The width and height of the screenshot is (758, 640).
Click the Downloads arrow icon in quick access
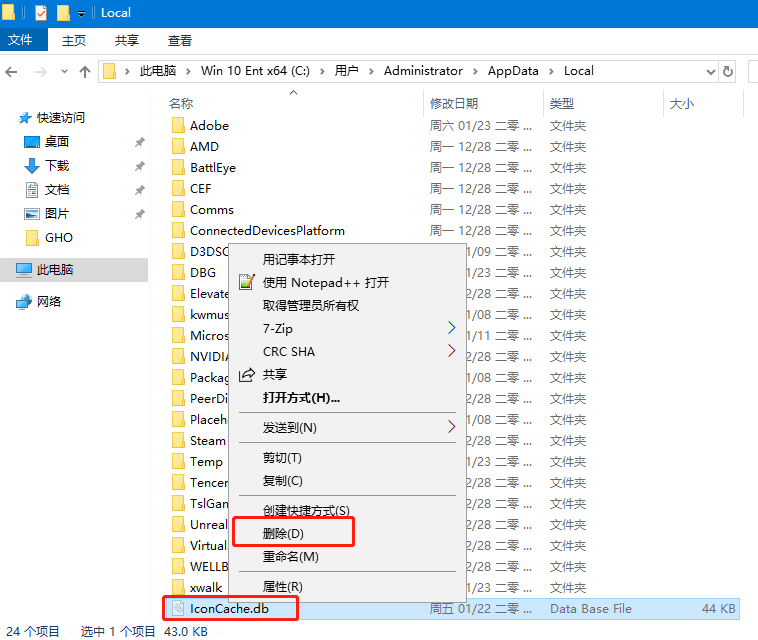31,166
